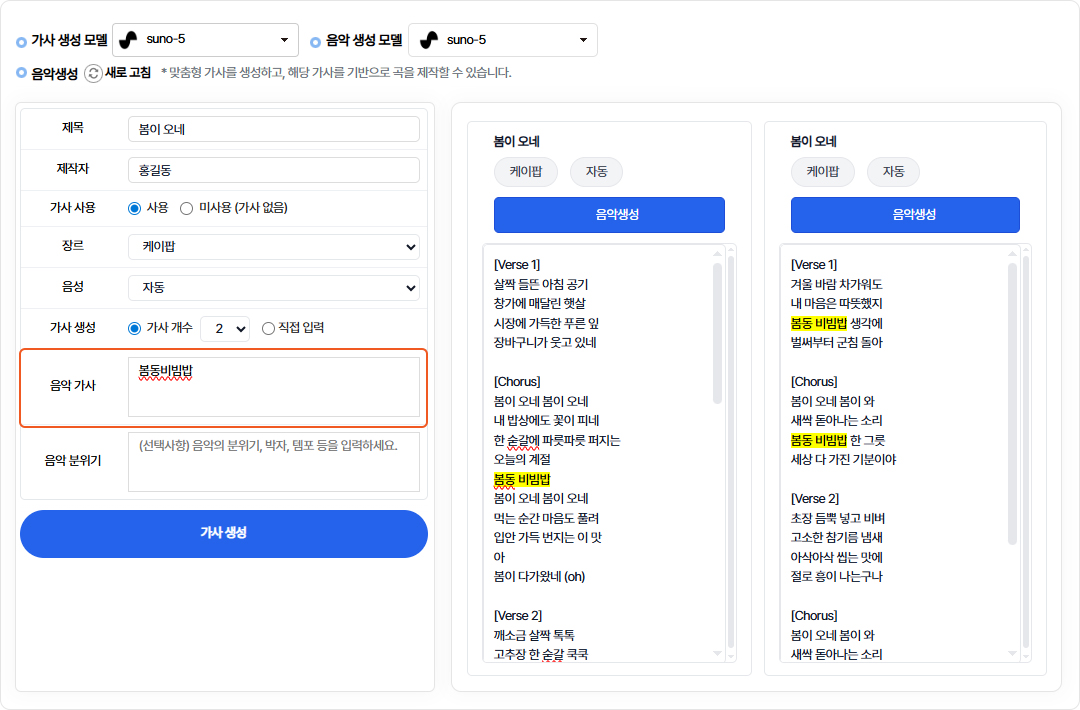Click the suno logo in 가사 생성 모델

pos(128,40)
